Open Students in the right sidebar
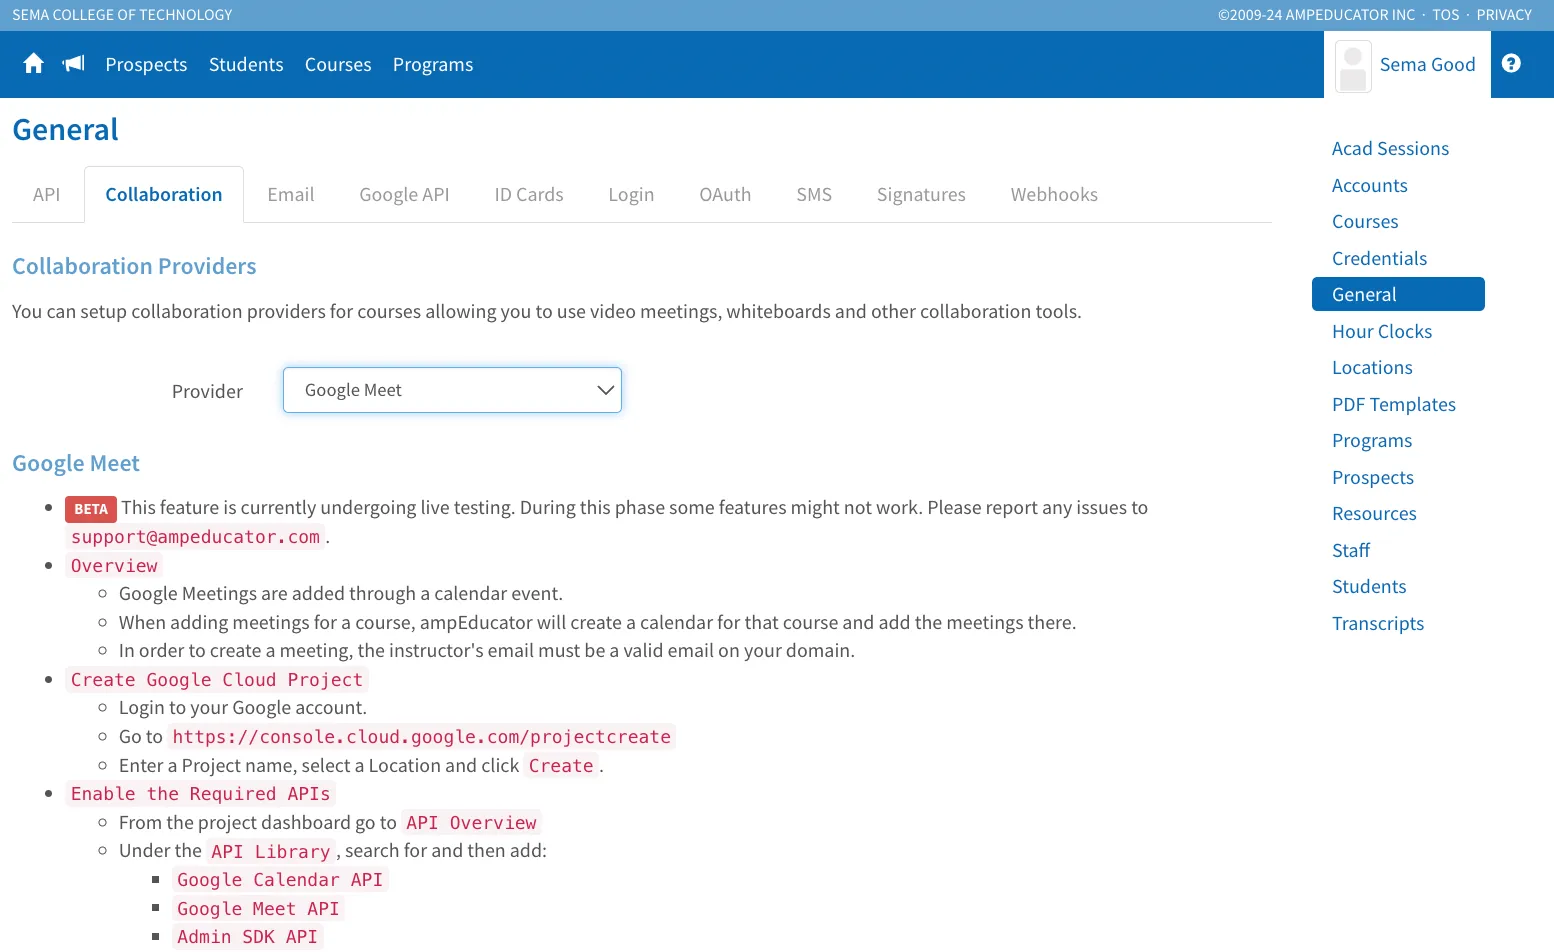Image resolution: width=1554 pixels, height=952 pixels. click(1369, 586)
